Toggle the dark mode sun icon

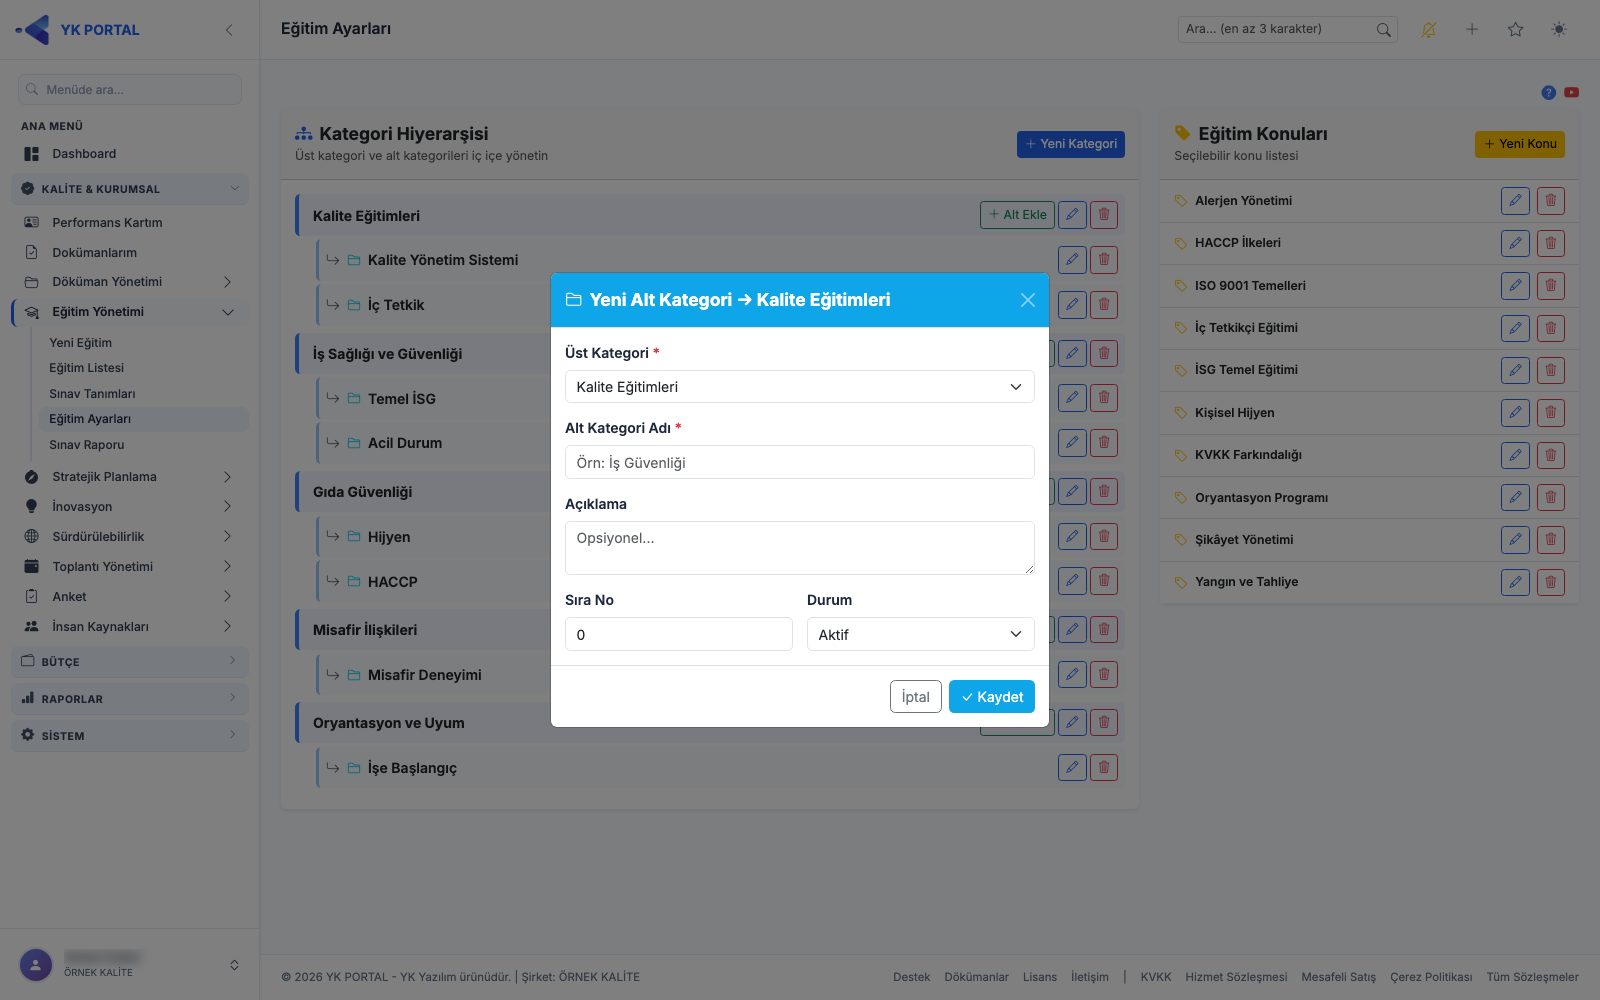point(1559,29)
